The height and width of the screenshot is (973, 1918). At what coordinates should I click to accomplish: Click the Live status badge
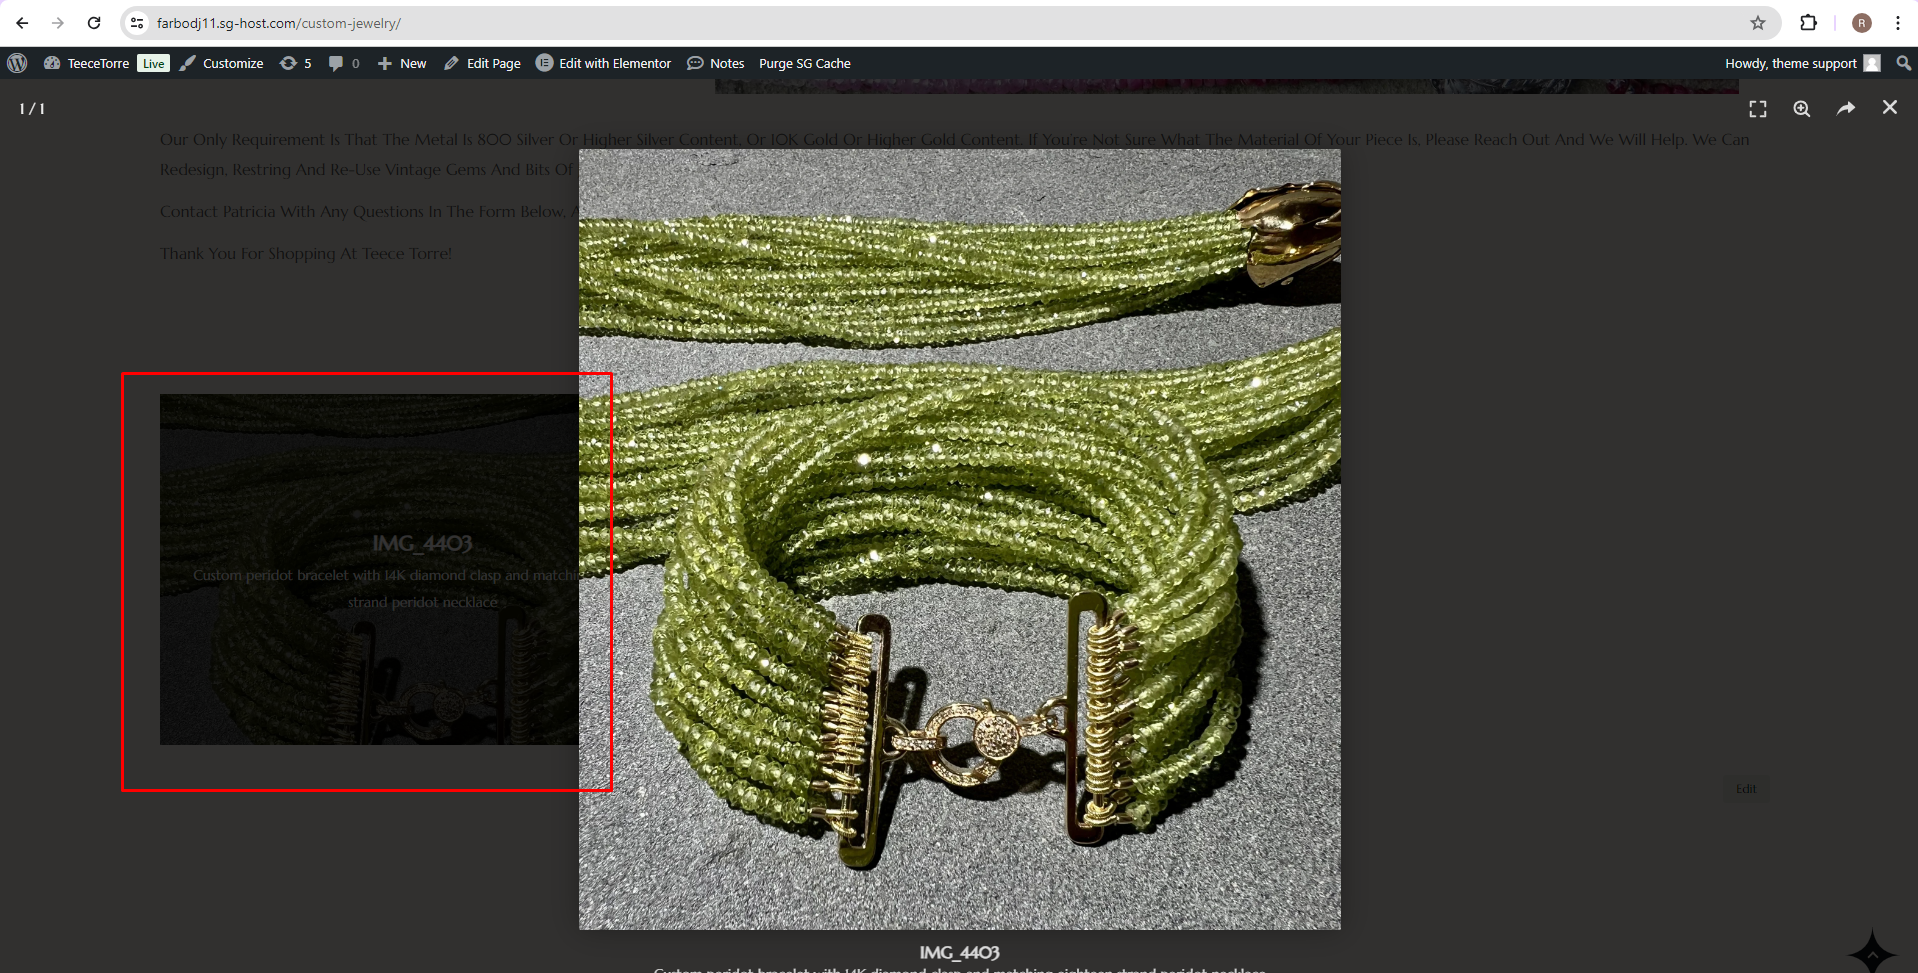click(x=153, y=63)
